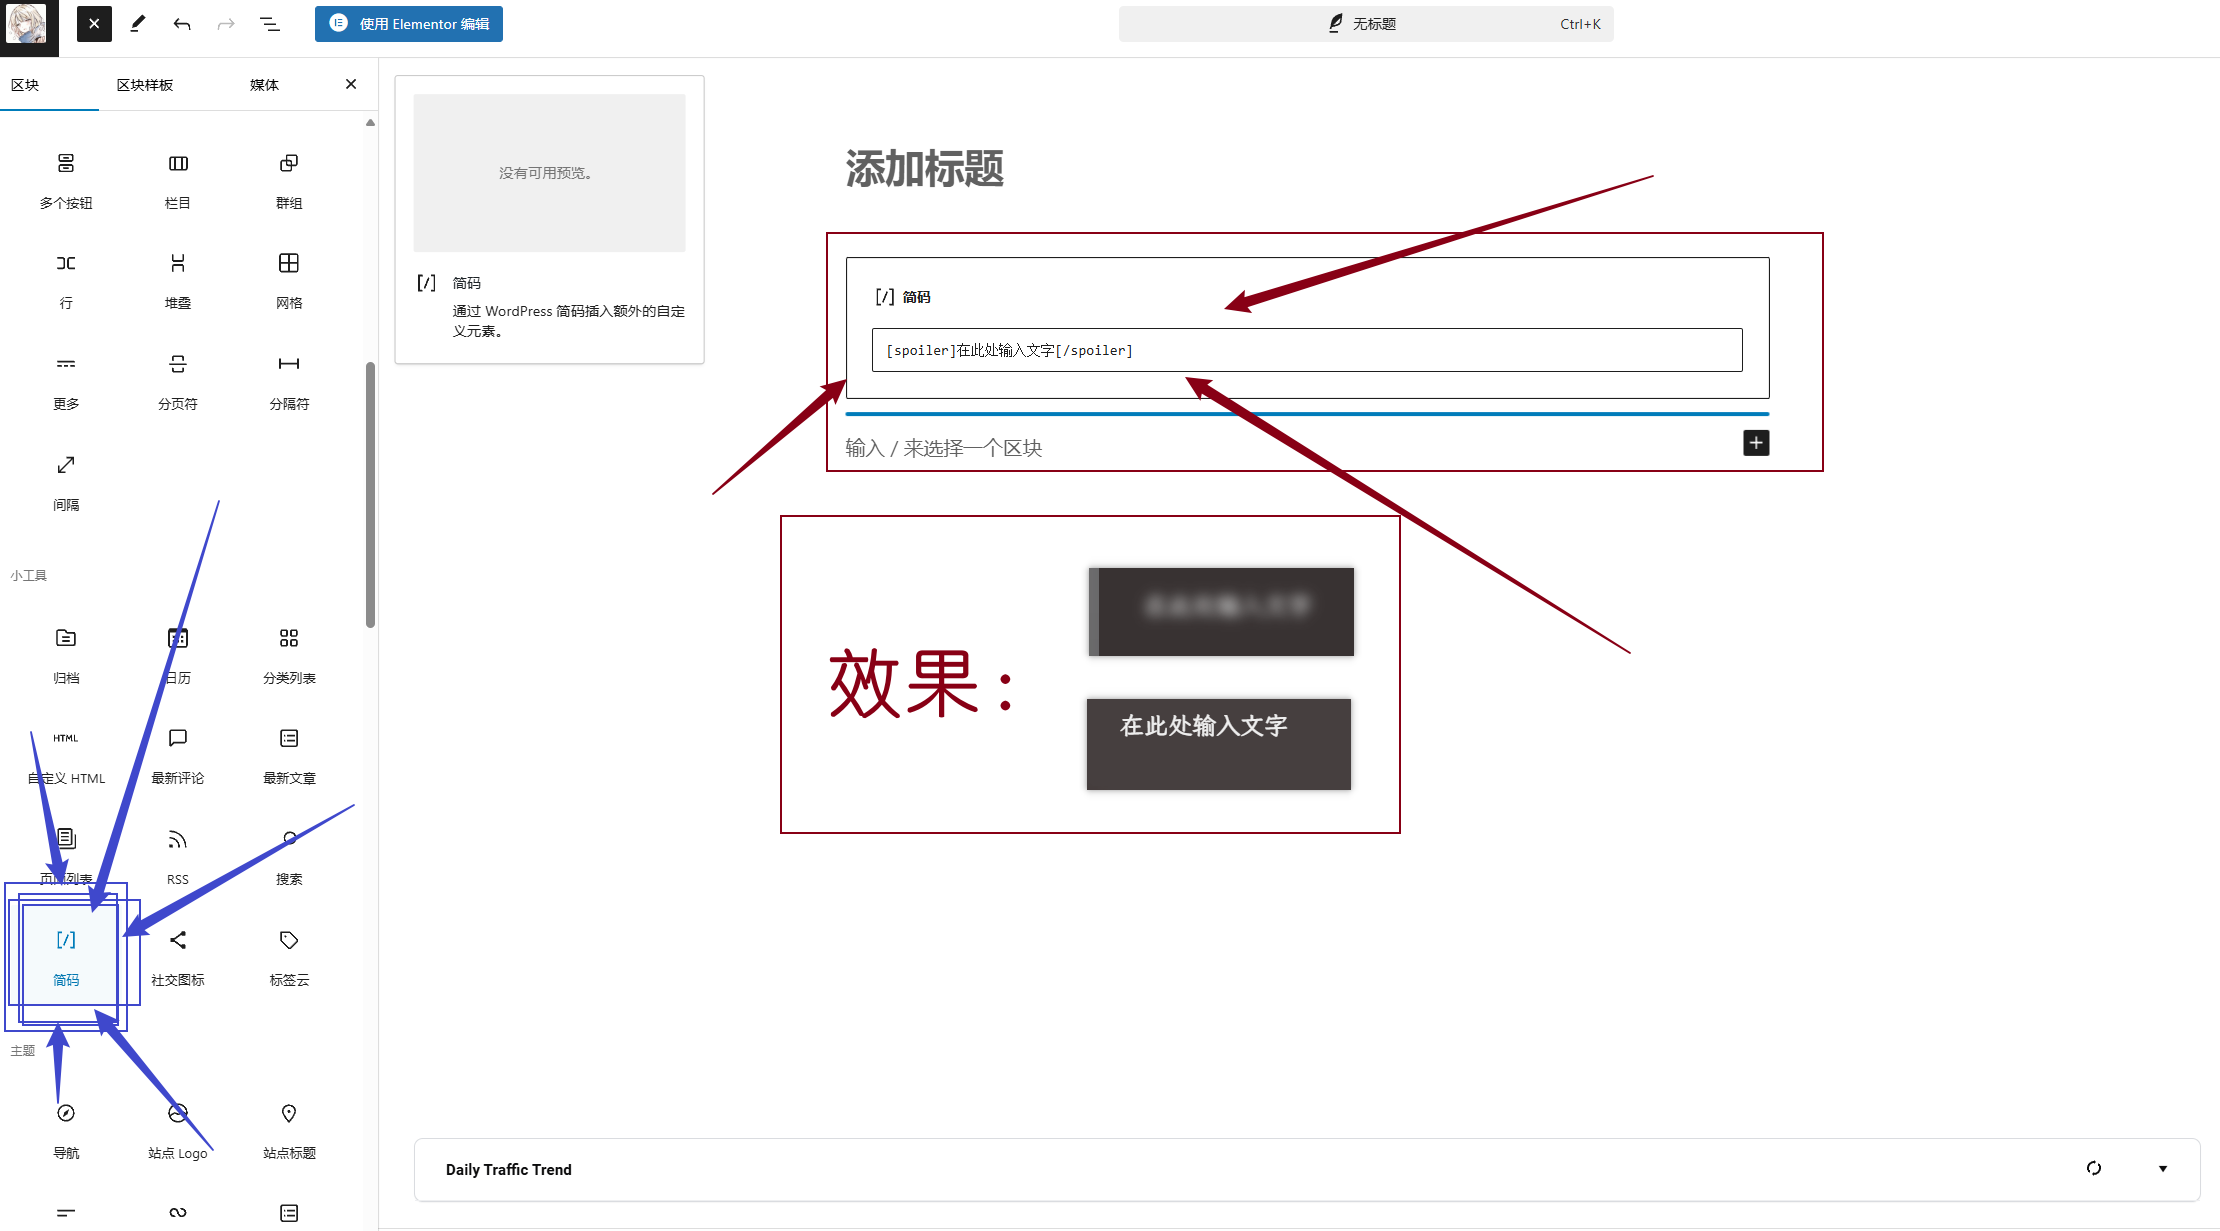This screenshot has height=1231, width=2220.
Task: Insert the 栏目 columns block
Action: tap(178, 180)
